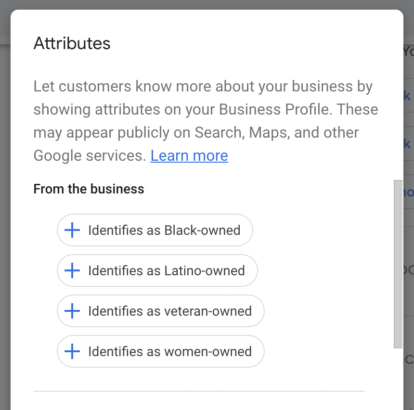Click the attributes description paragraph text
The height and width of the screenshot is (410, 414).
click(206, 121)
